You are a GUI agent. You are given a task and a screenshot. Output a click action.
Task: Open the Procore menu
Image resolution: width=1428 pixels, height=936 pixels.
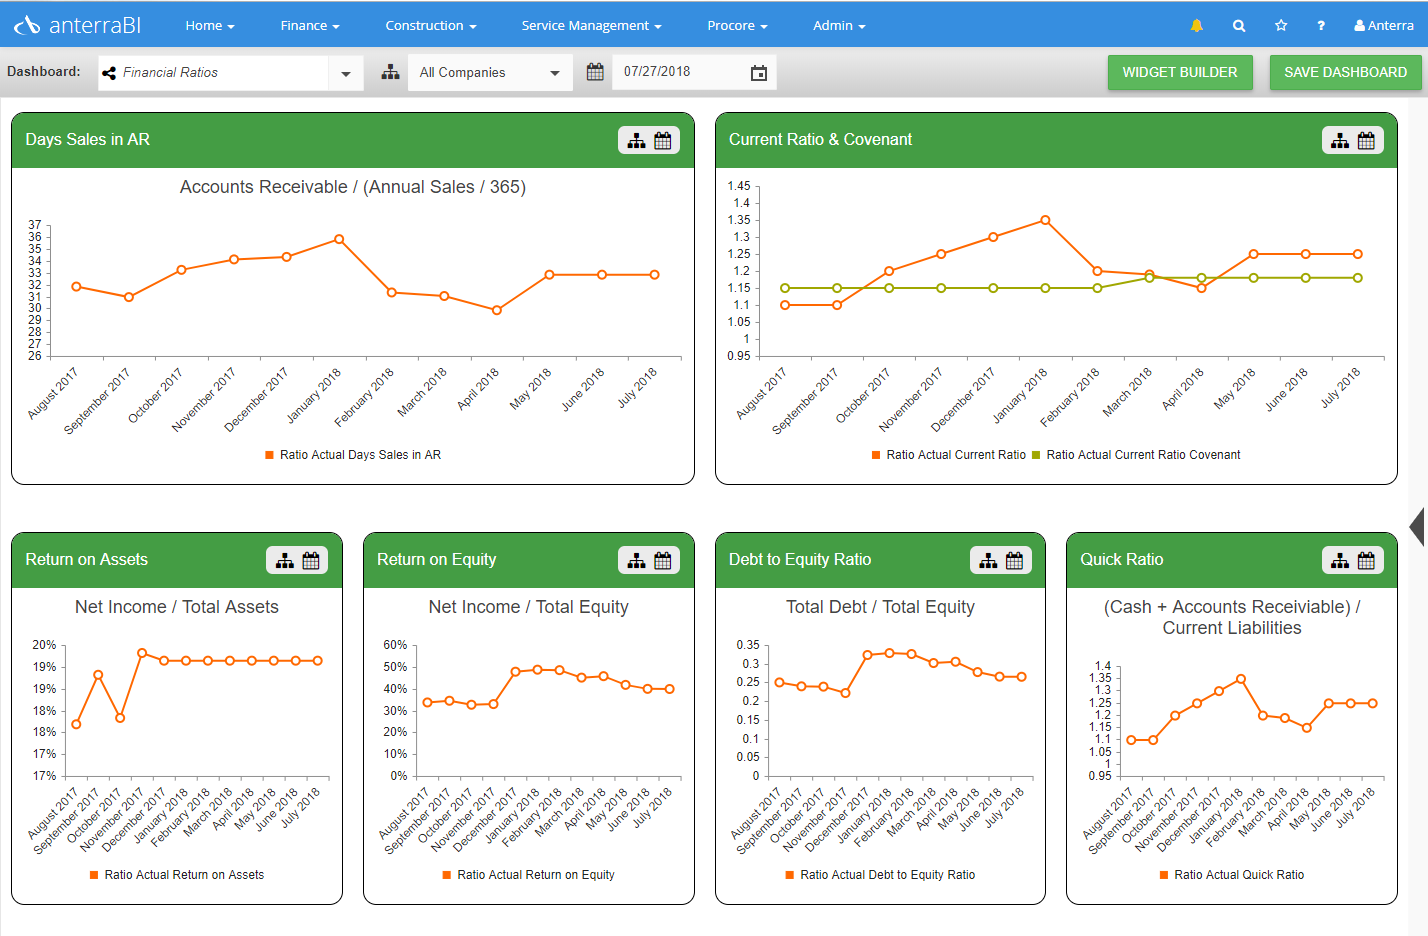click(737, 26)
